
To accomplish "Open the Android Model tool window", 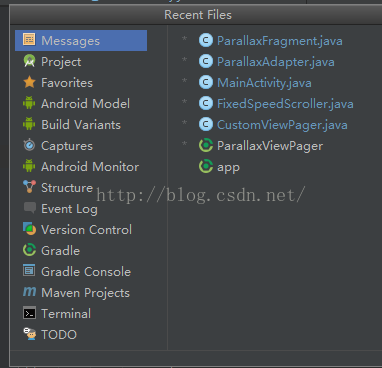I will click(81, 104).
